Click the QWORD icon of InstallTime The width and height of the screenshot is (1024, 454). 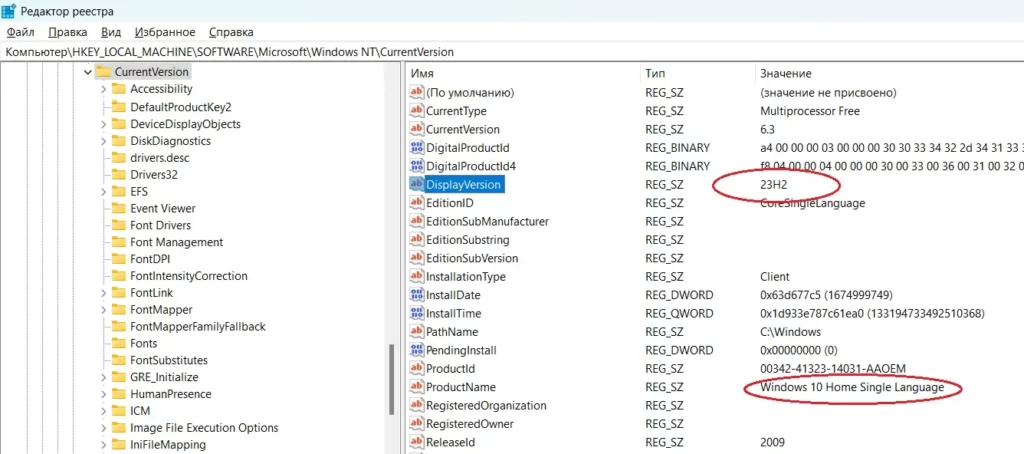point(417,314)
